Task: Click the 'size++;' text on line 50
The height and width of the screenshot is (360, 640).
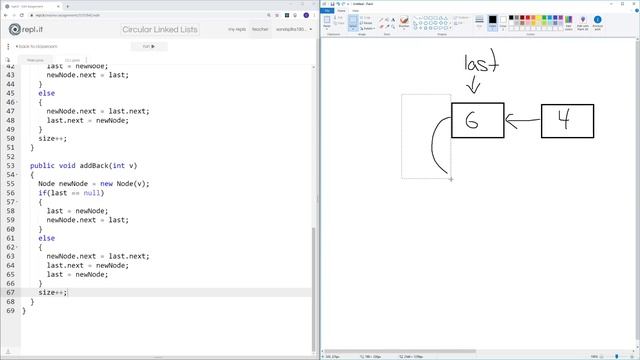Action: [x=53, y=138]
